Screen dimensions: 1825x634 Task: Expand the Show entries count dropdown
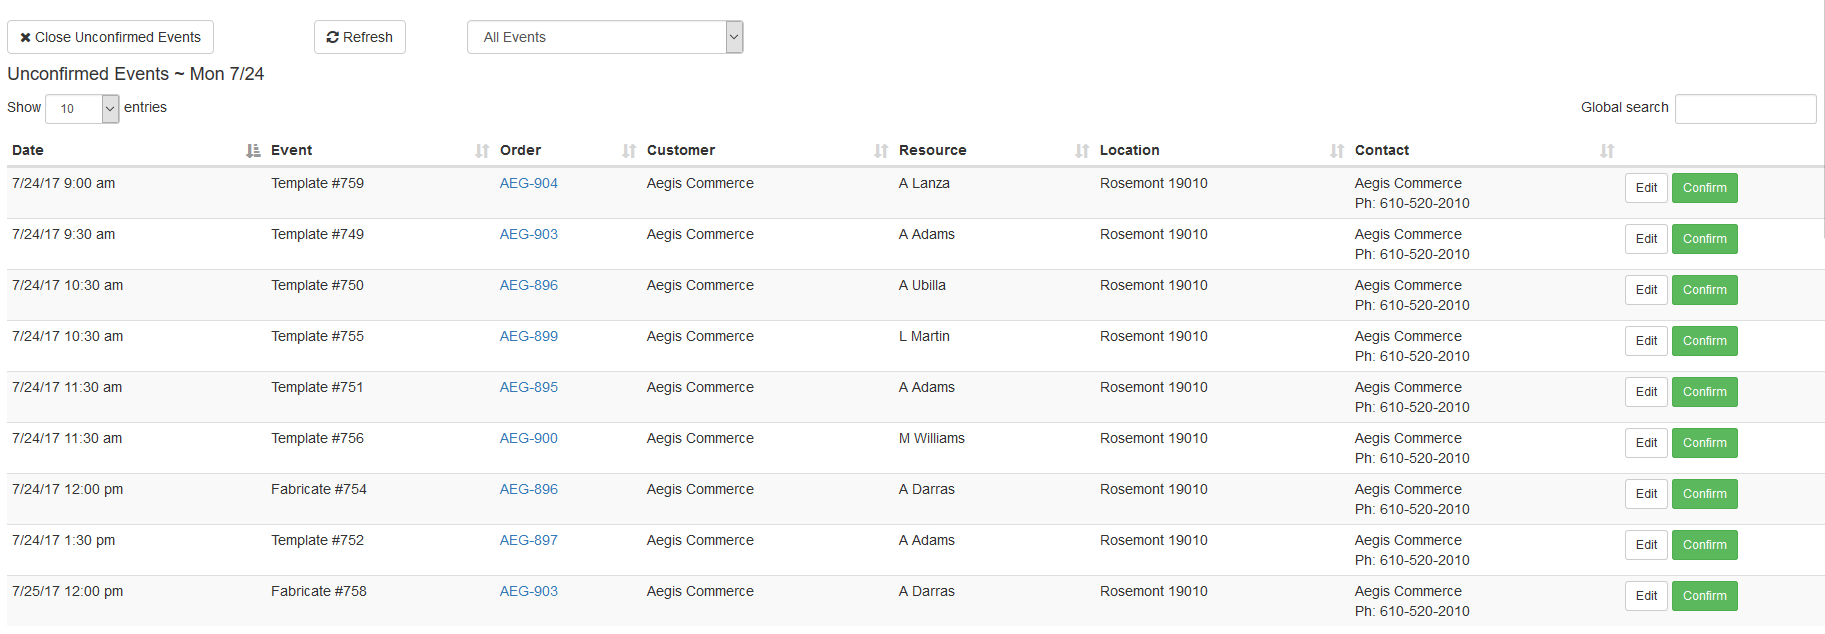coord(82,108)
